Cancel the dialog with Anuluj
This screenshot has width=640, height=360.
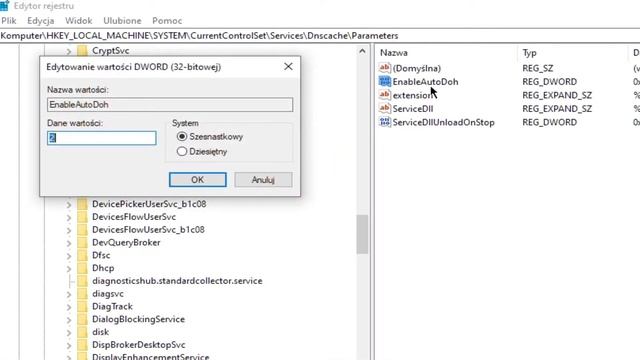click(x=263, y=180)
